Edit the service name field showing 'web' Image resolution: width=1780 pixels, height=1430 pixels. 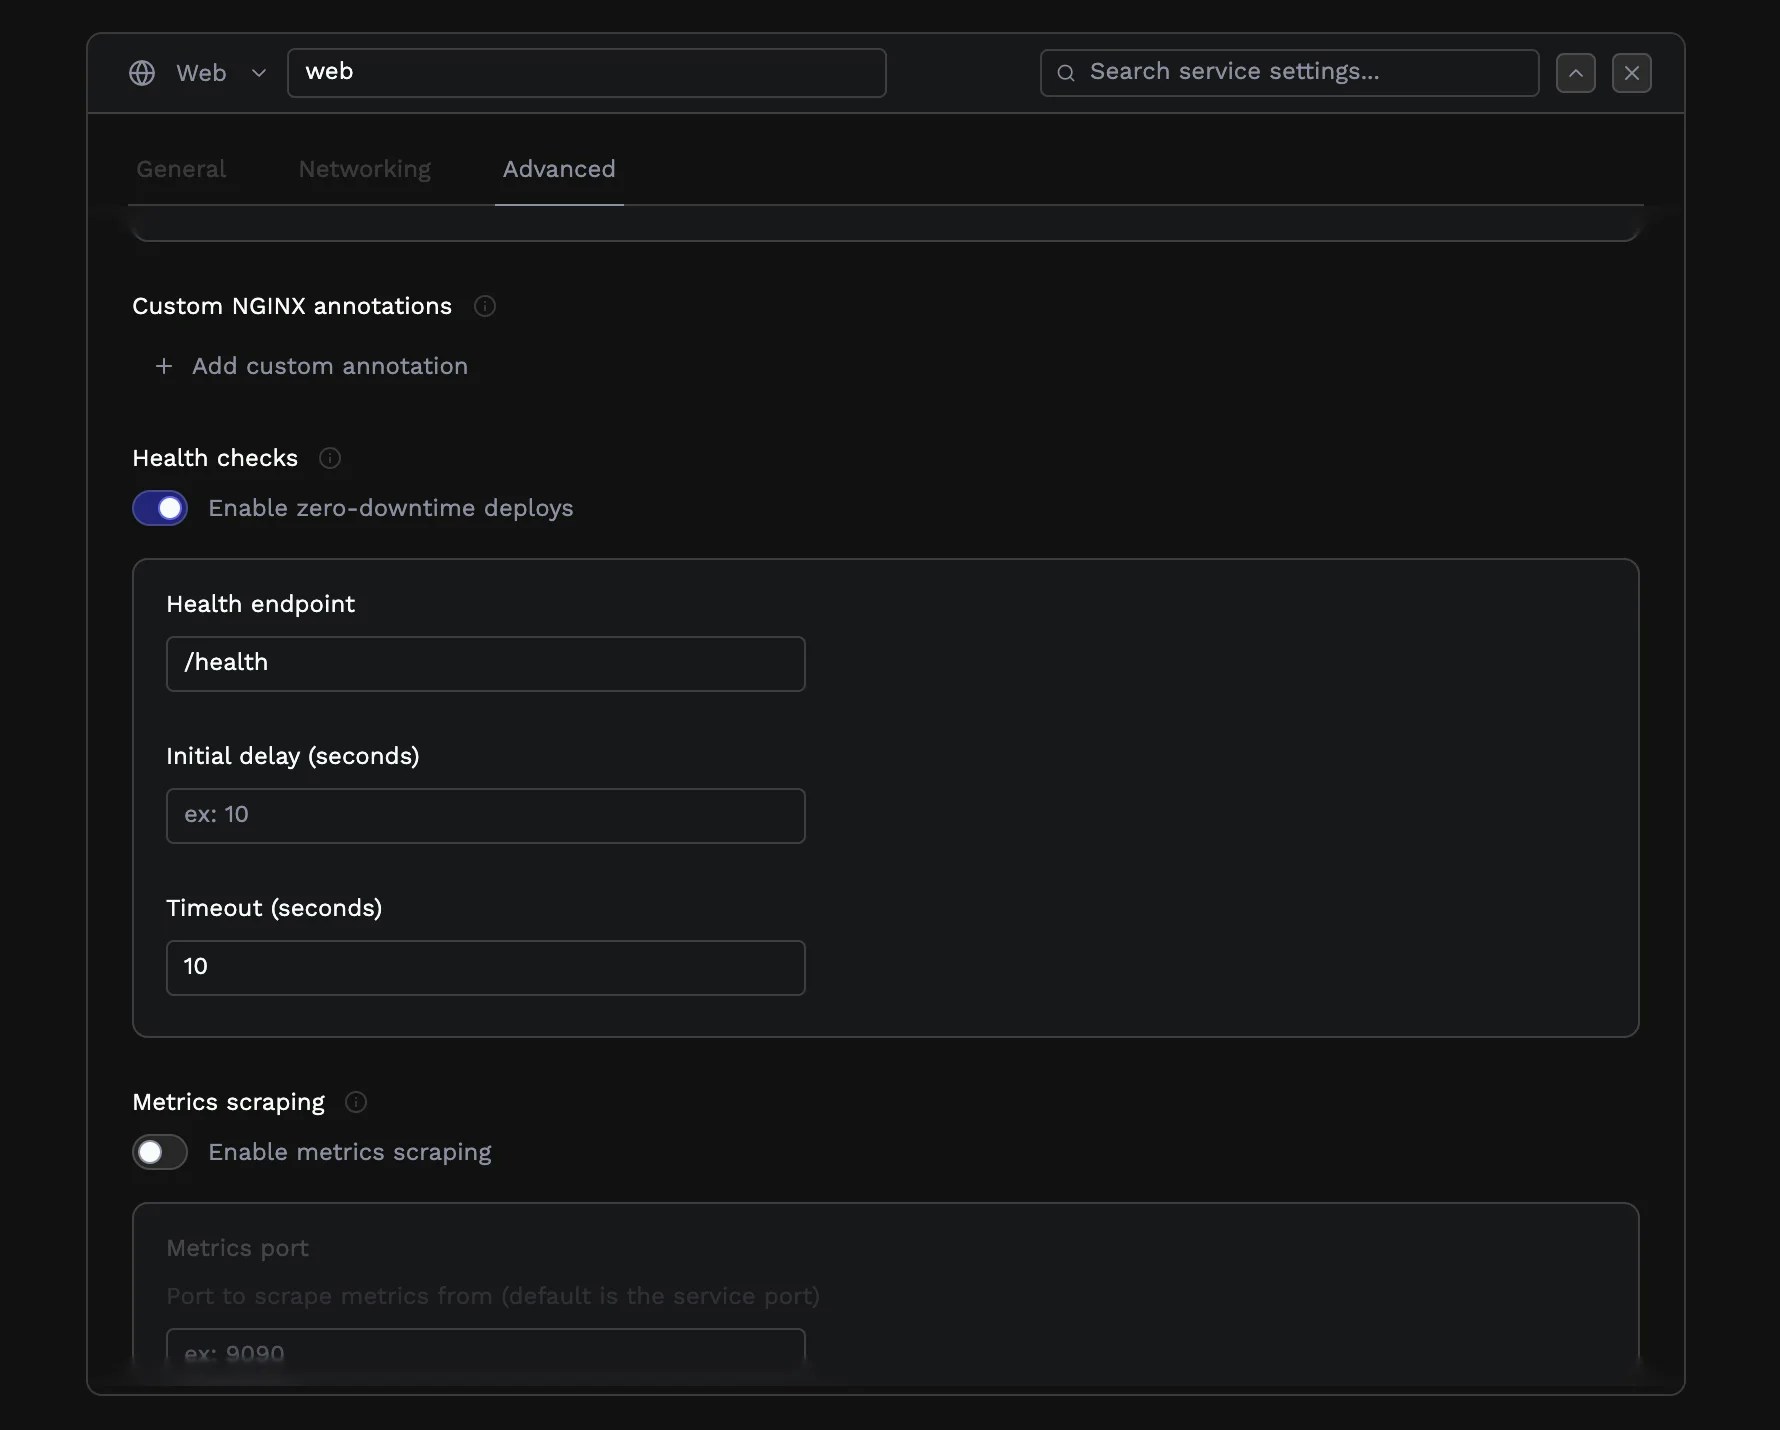[586, 72]
